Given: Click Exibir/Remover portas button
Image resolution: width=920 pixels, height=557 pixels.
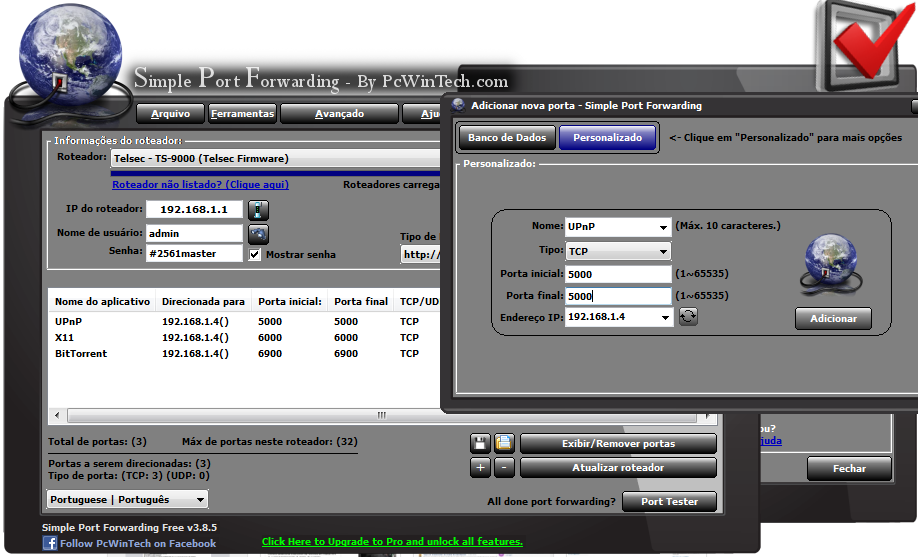Looking at the screenshot, I should (618, 444).
